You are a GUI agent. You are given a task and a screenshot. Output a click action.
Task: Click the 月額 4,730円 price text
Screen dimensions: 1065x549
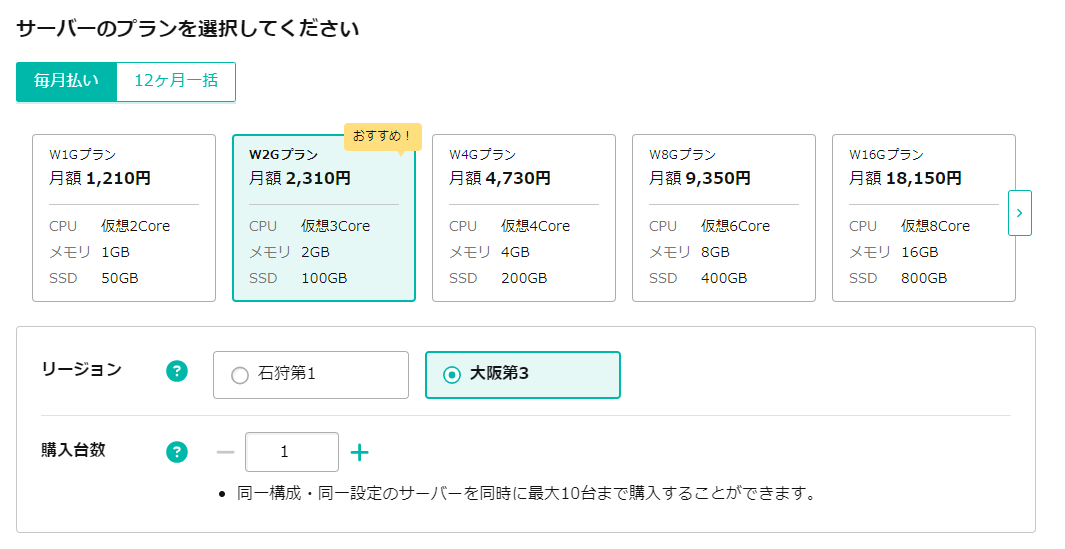pos(500,179)
